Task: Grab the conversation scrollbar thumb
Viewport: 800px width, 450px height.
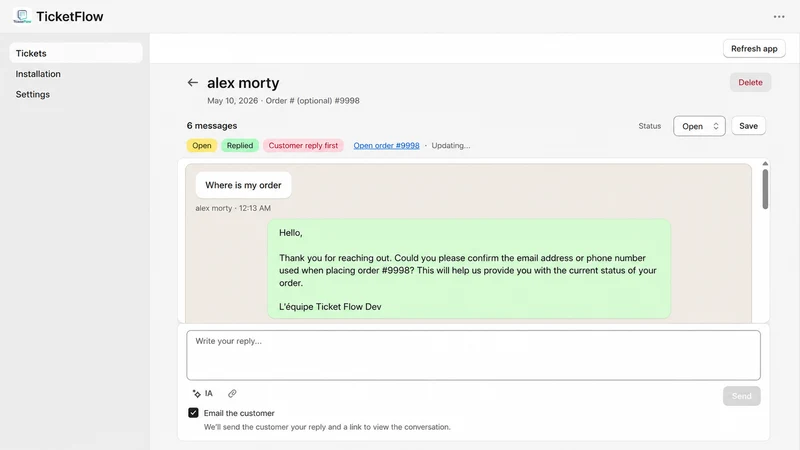Action: pos(765,189)
